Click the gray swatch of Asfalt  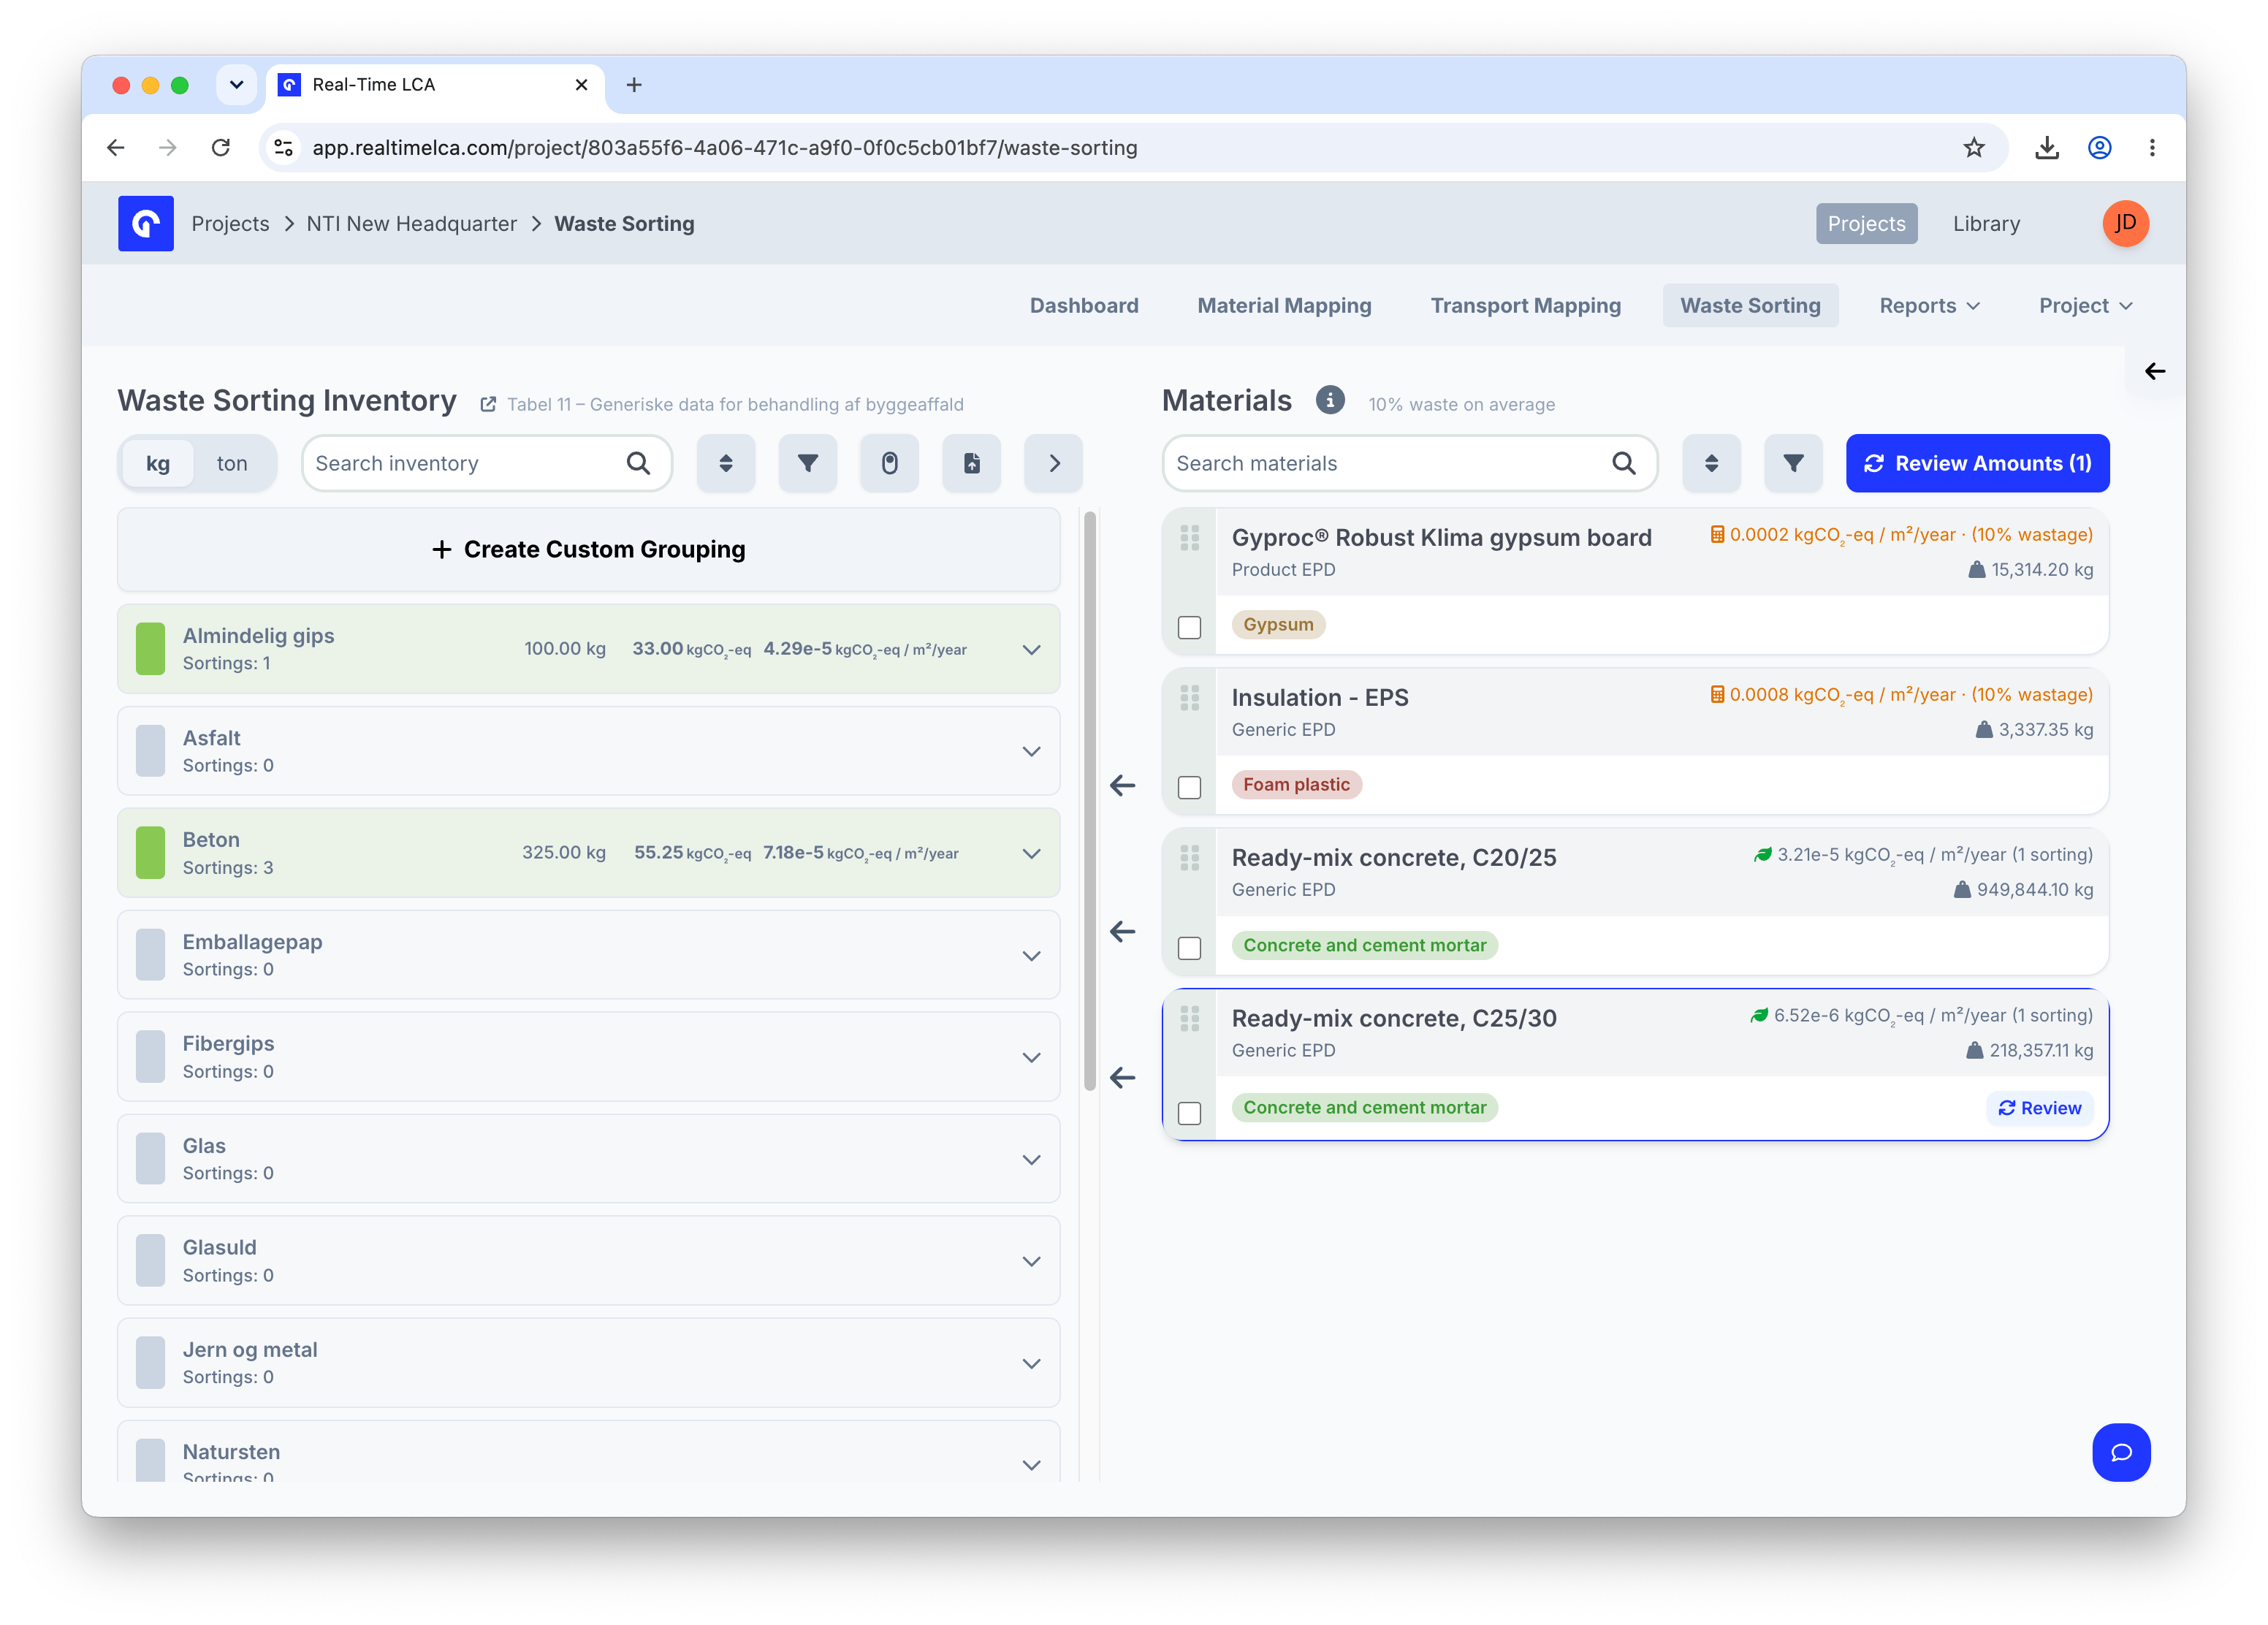tap(150, 751)
